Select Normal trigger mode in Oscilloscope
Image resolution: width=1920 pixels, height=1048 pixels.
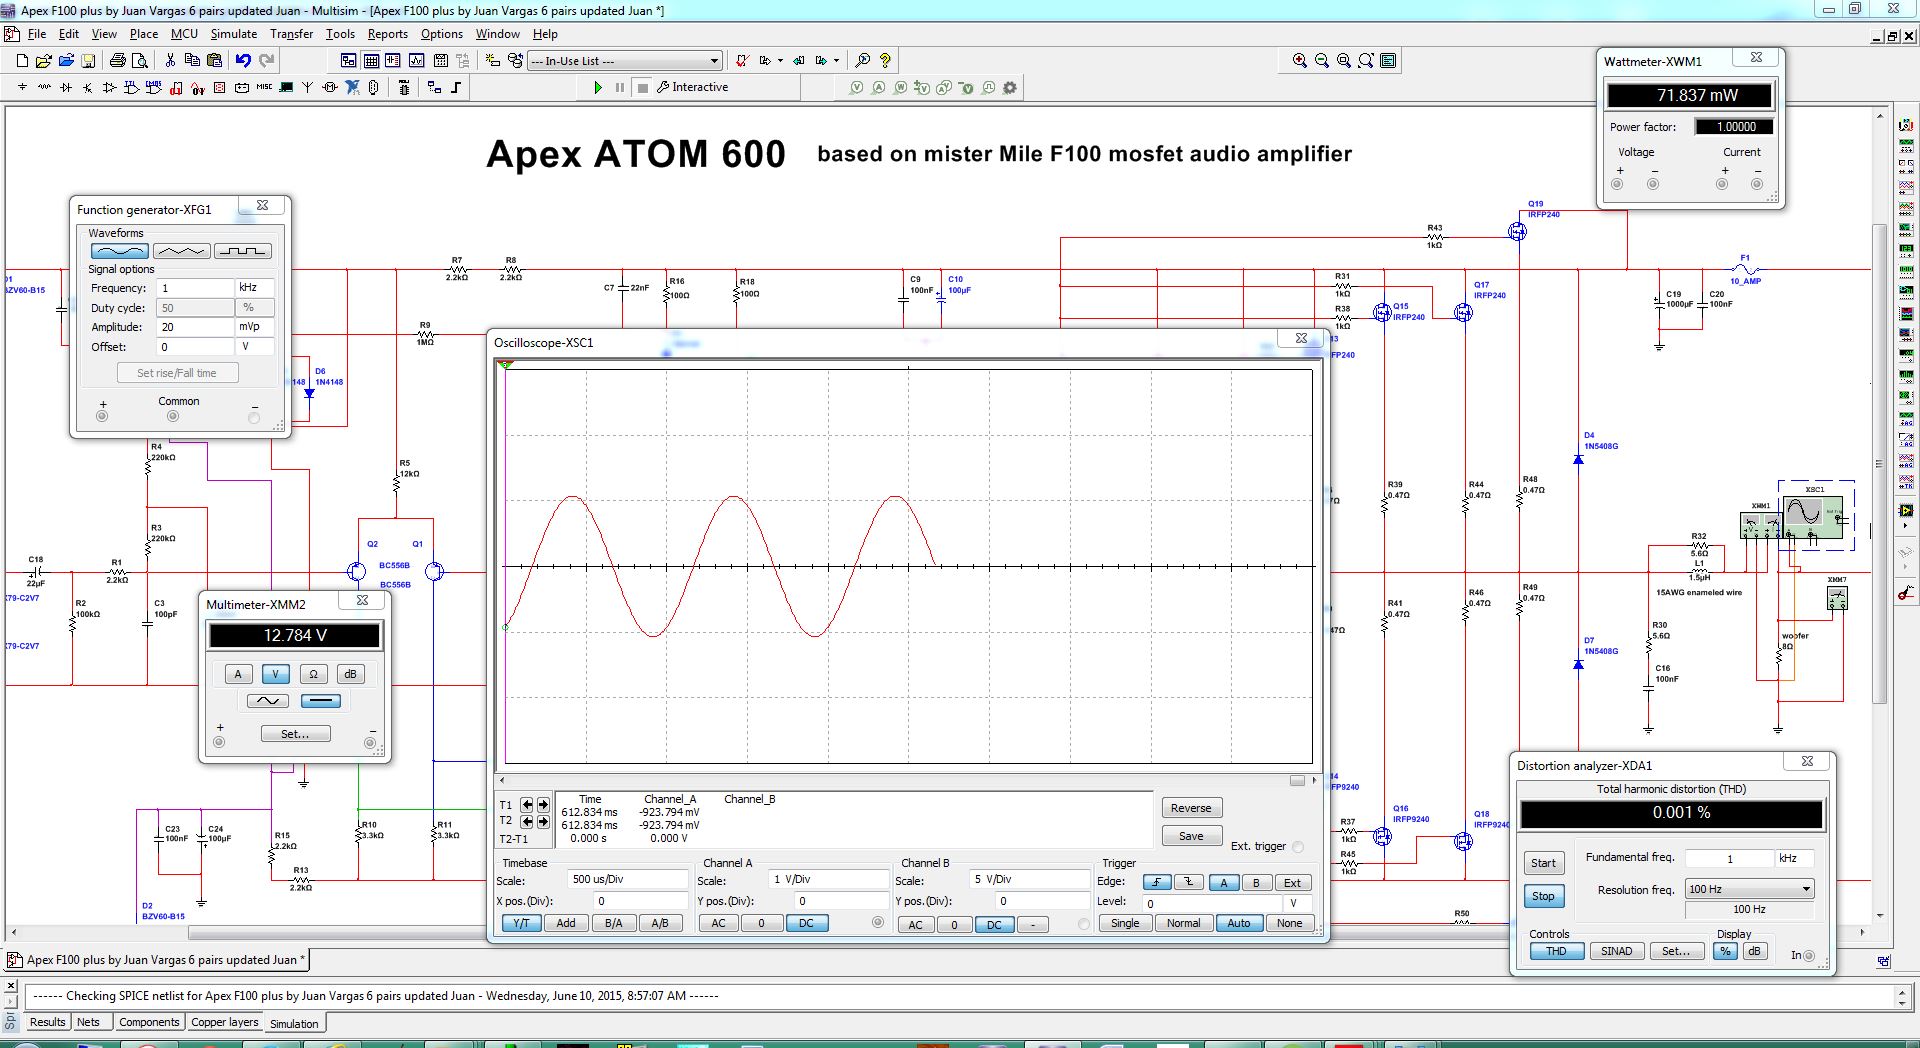pos(1183,923)
